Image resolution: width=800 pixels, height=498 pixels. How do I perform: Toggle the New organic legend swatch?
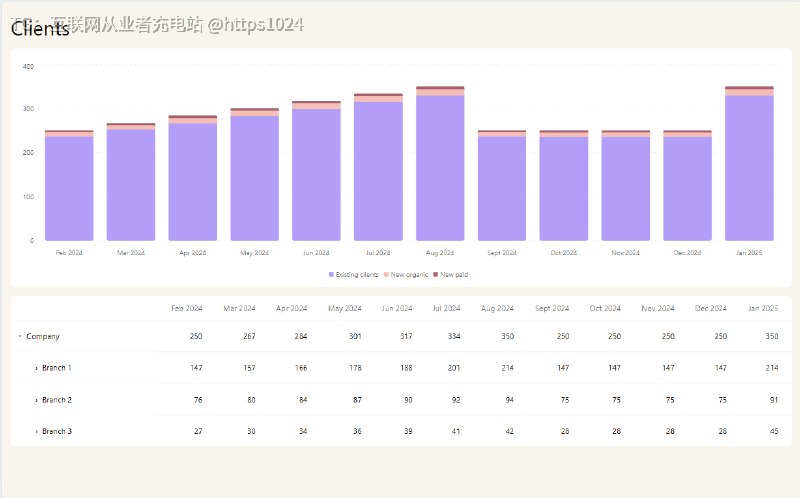click(x=386, y=275)
